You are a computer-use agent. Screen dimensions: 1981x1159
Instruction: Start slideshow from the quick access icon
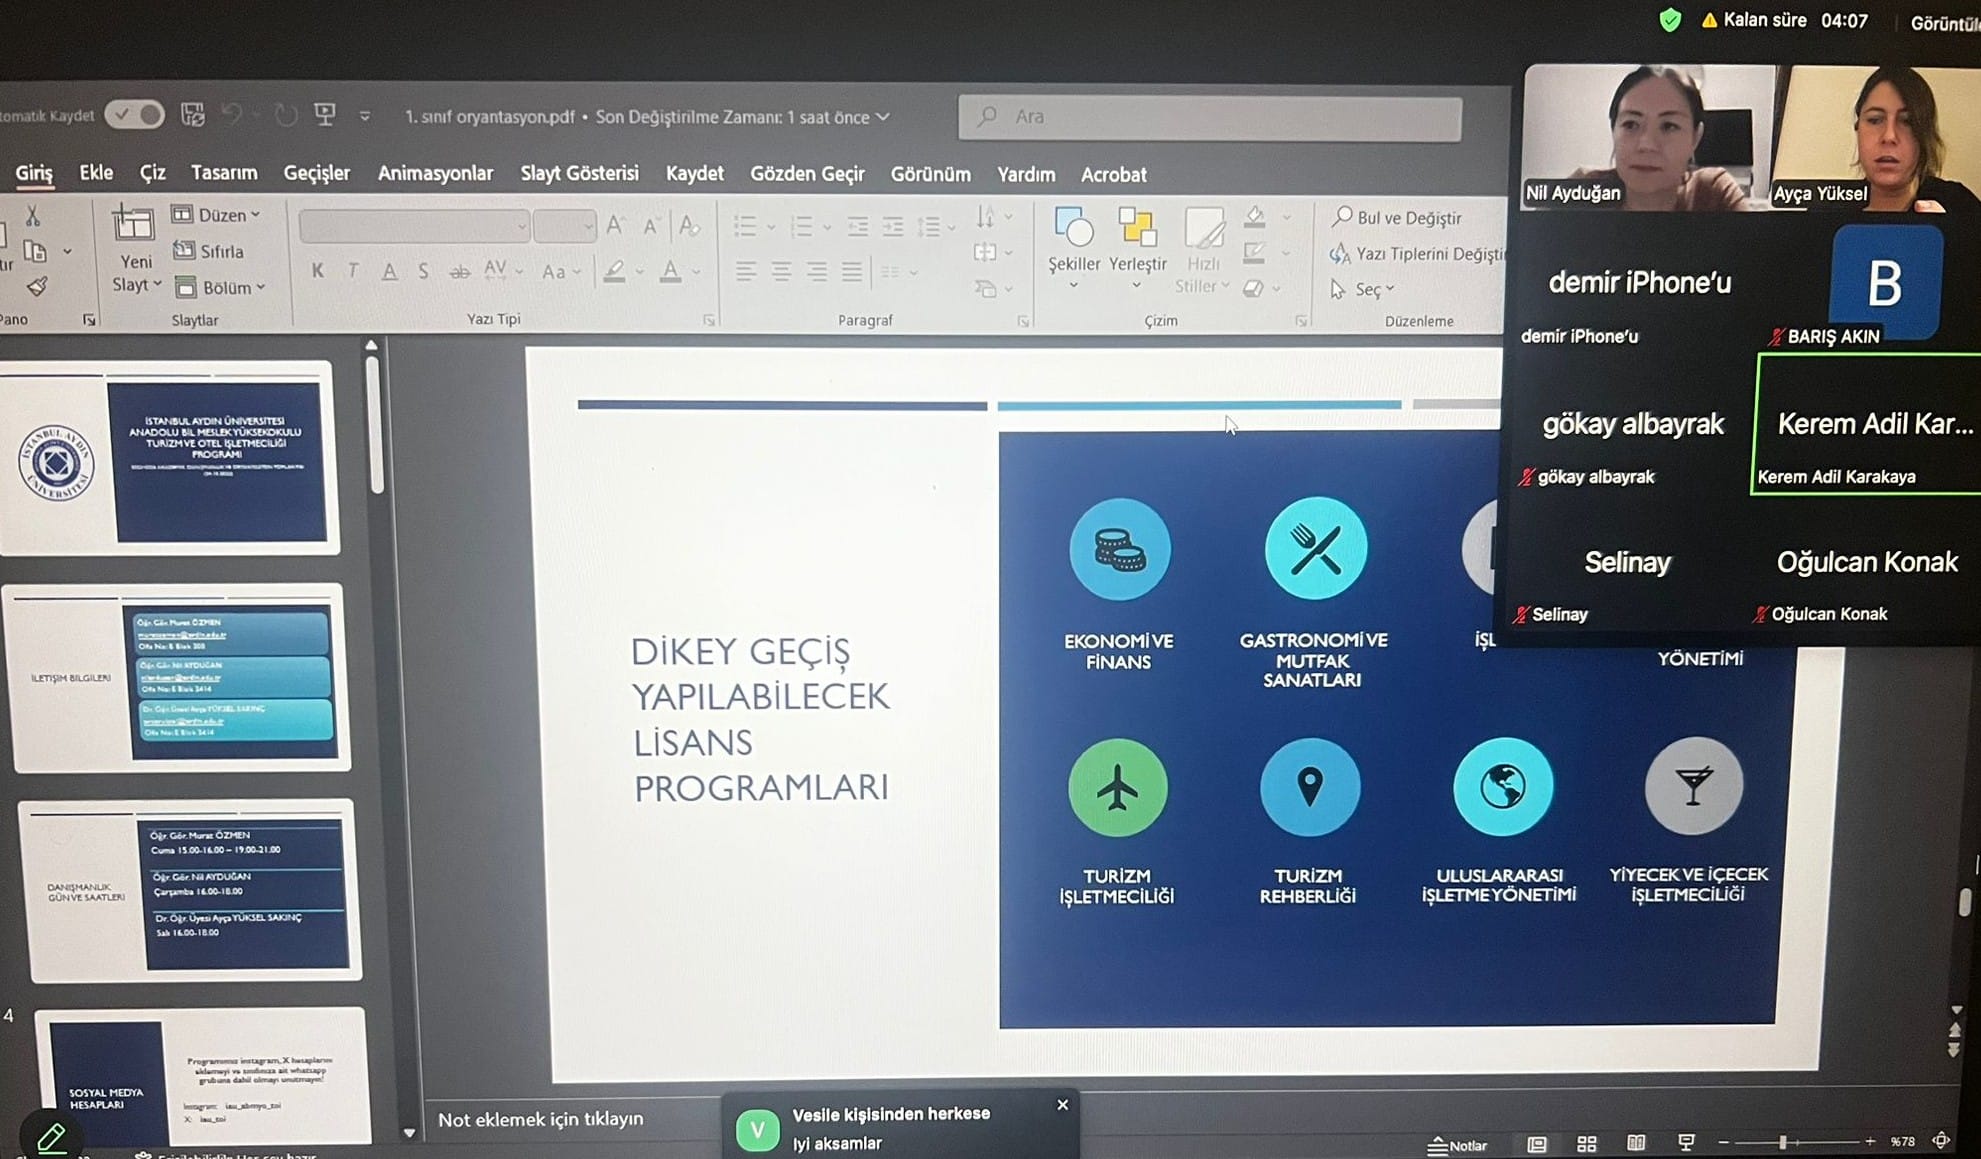point(325,115)
